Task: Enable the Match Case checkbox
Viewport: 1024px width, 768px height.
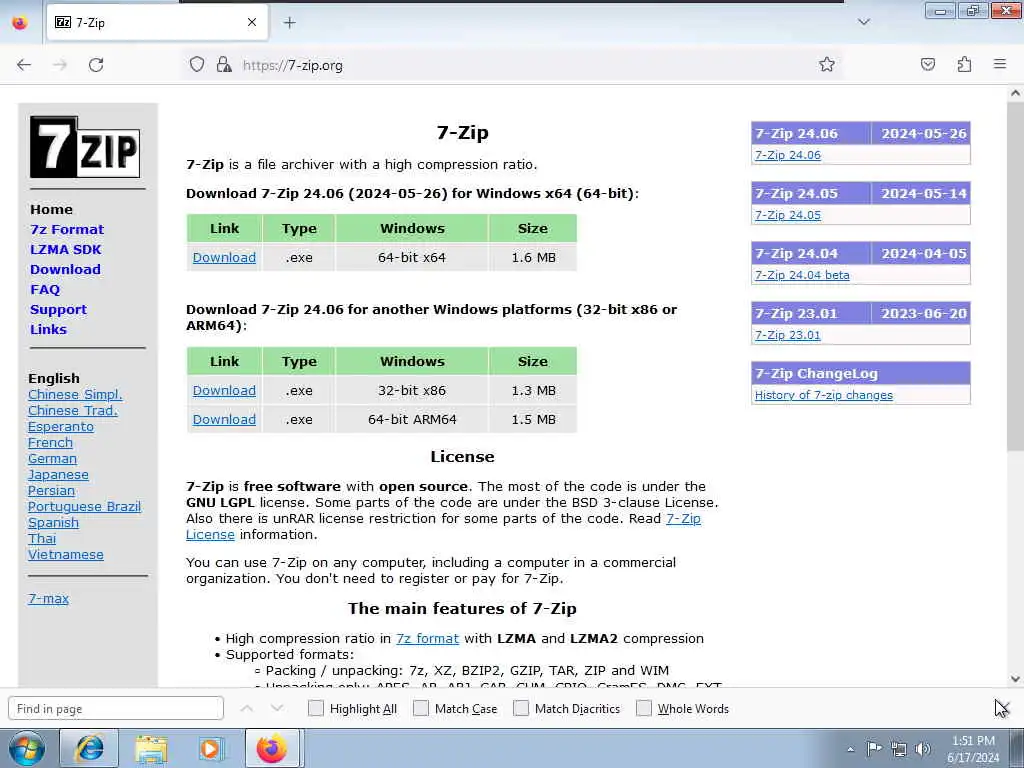Action: tap(421, 709)
